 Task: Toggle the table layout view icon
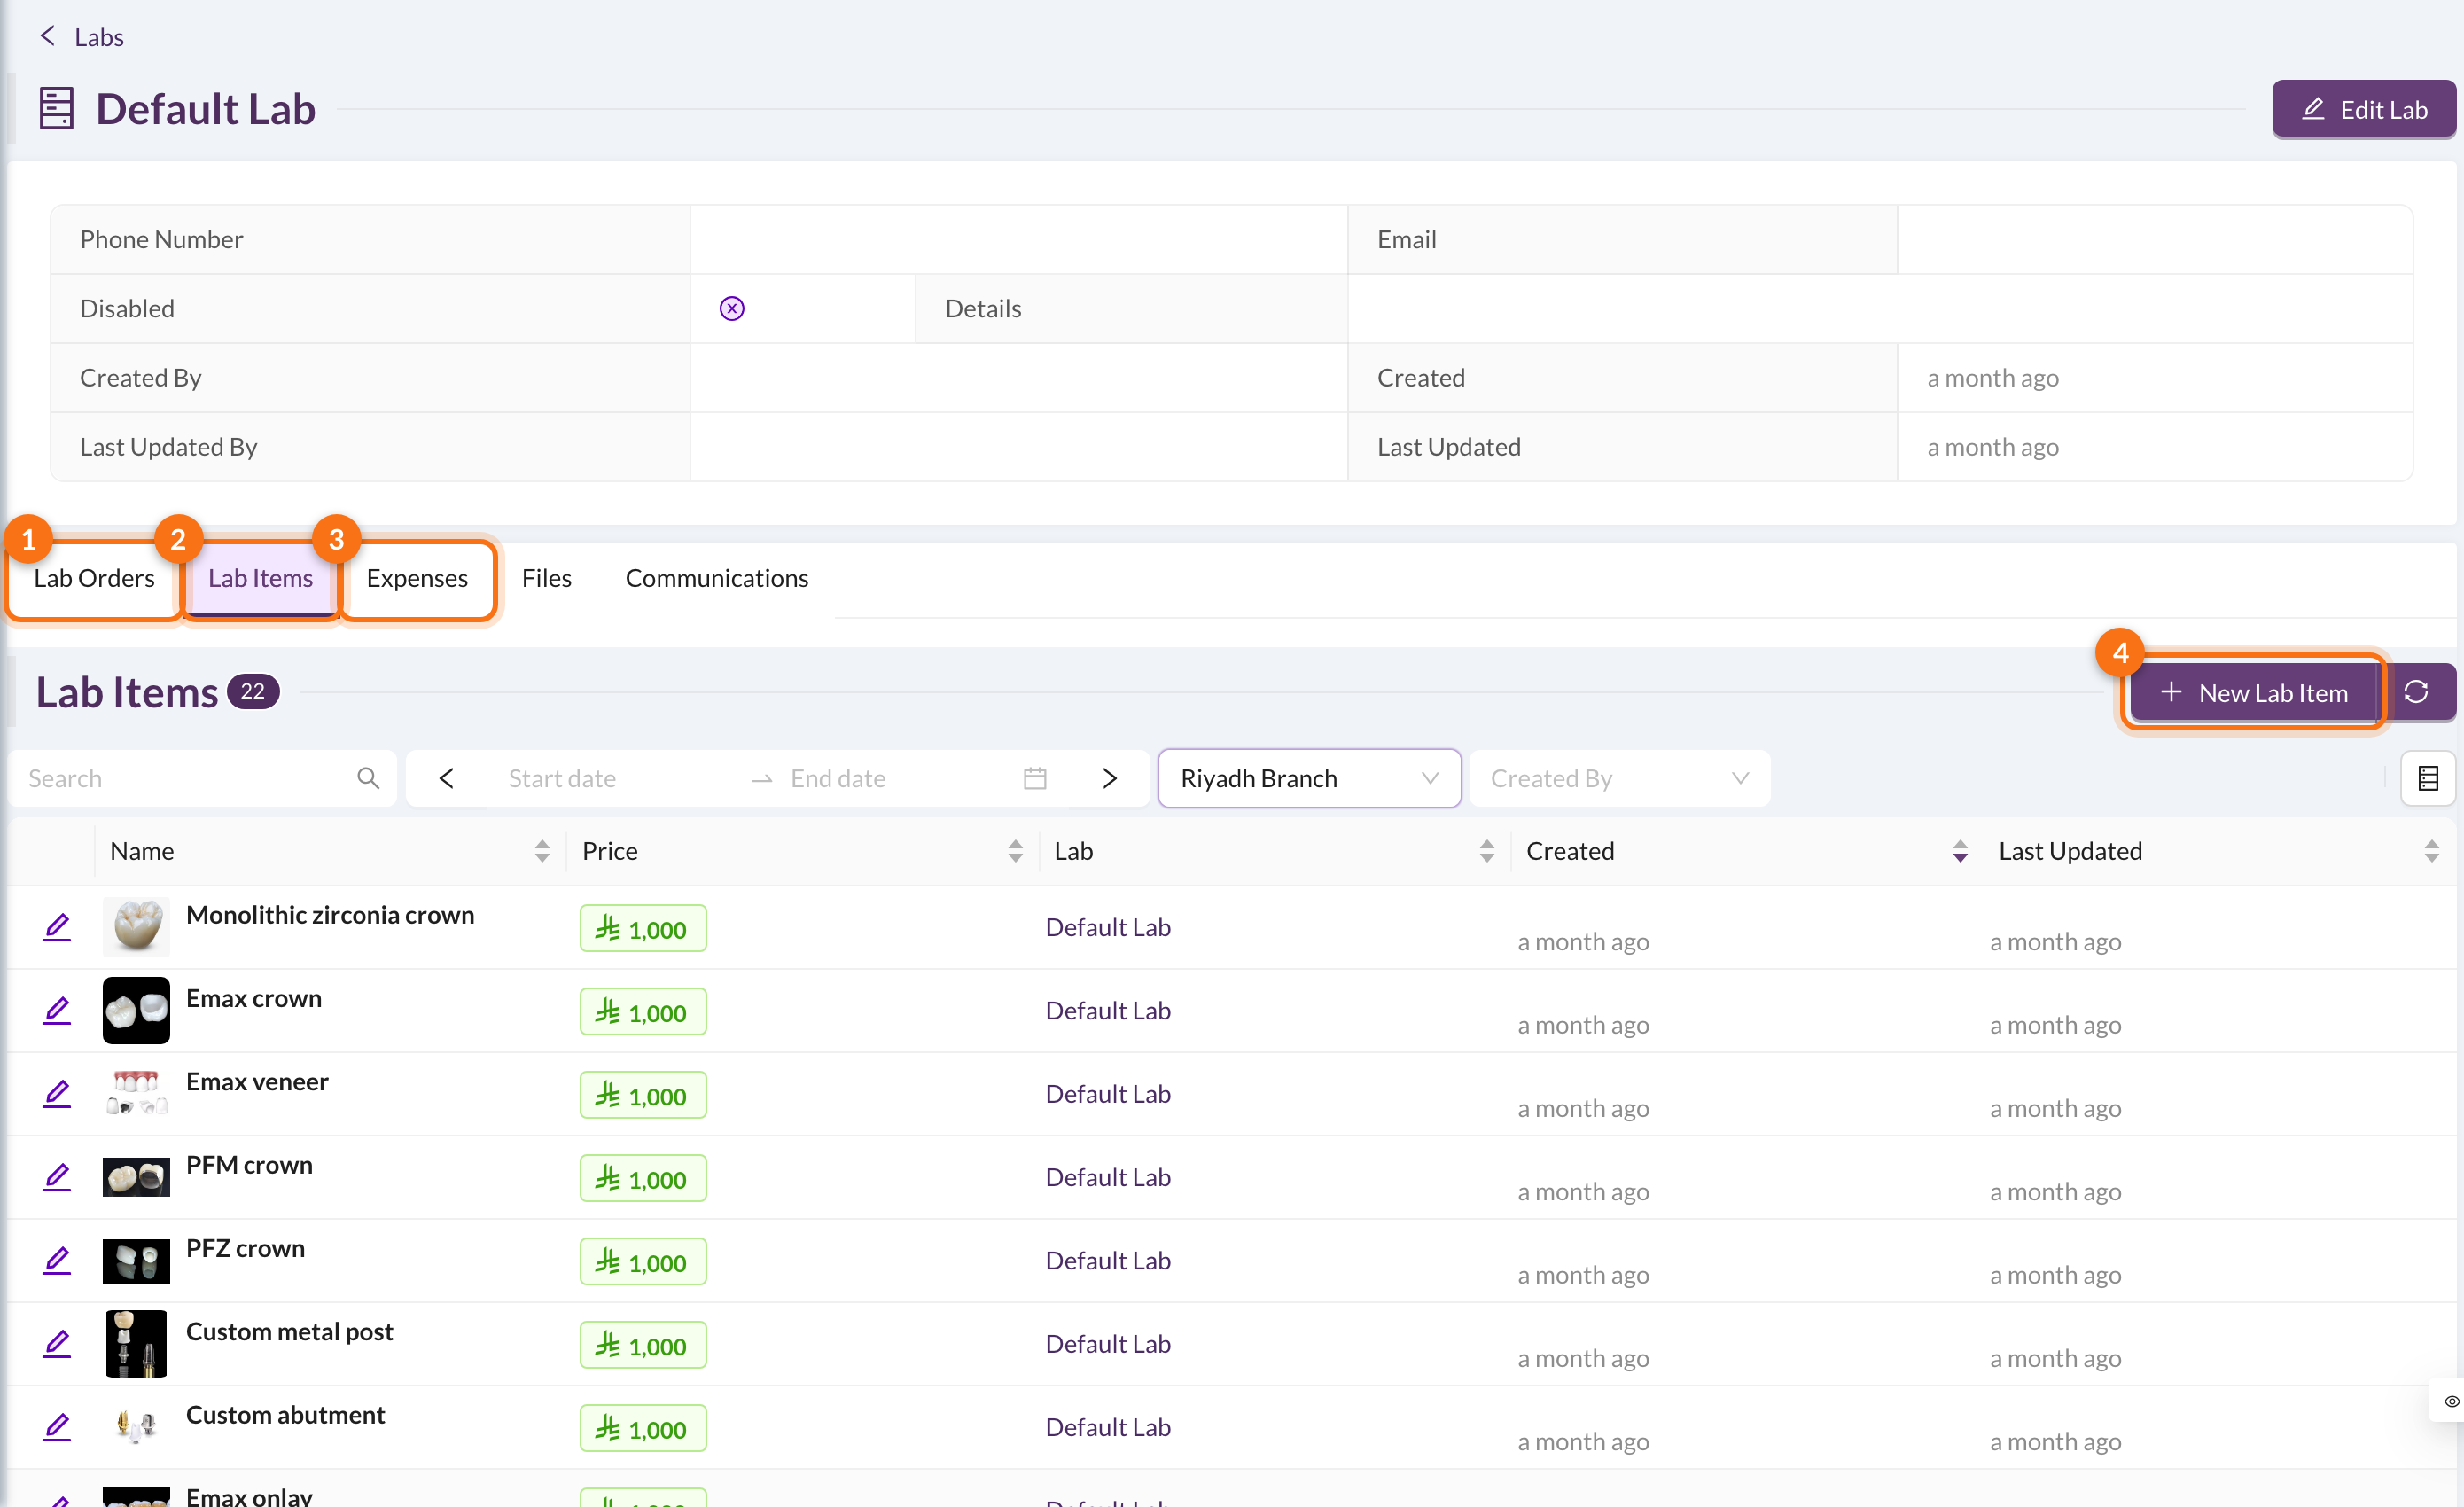[x=2427, y=778]
